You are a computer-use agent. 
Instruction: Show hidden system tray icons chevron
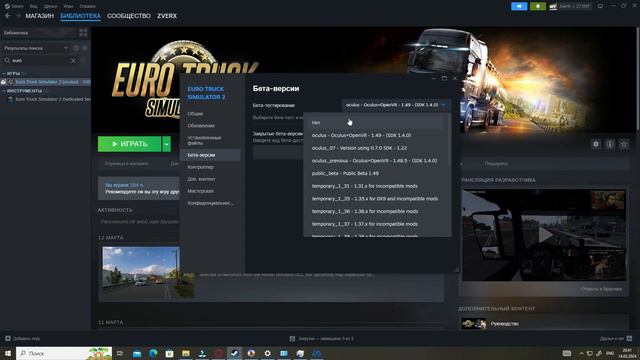pyautogui.click(x=581, y=353)
